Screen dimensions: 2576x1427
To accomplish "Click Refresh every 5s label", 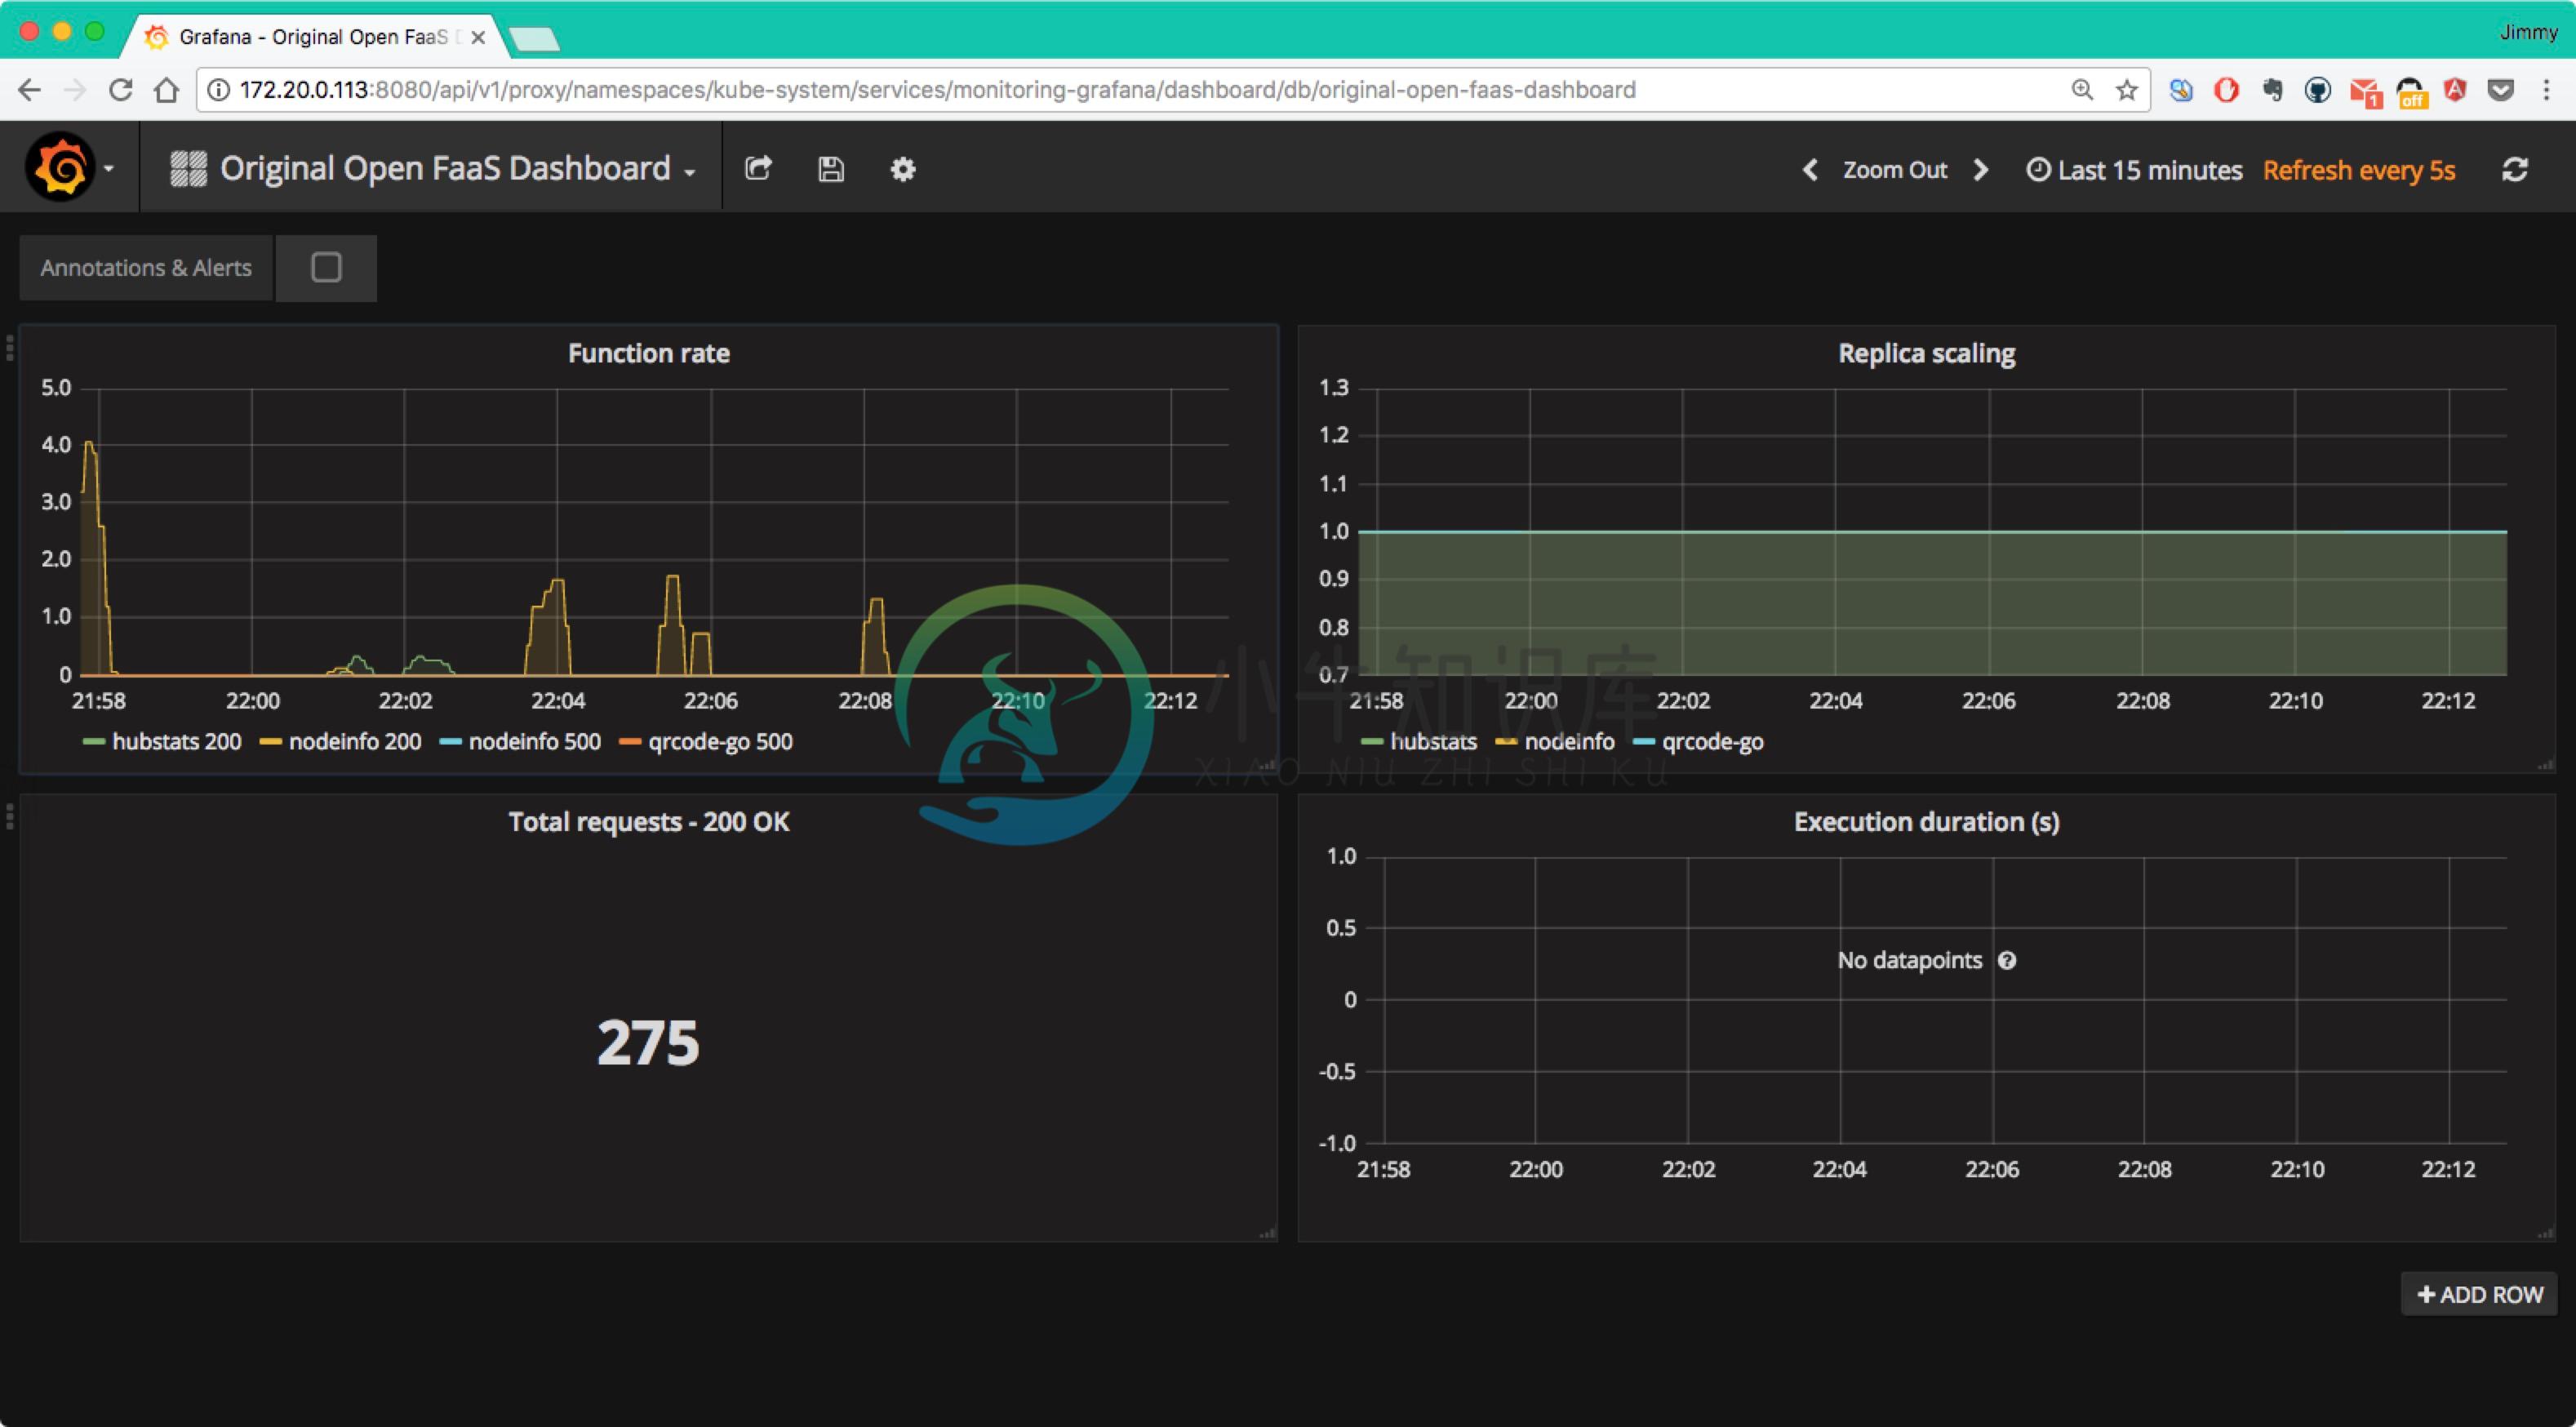I will tap(2359, 170).
